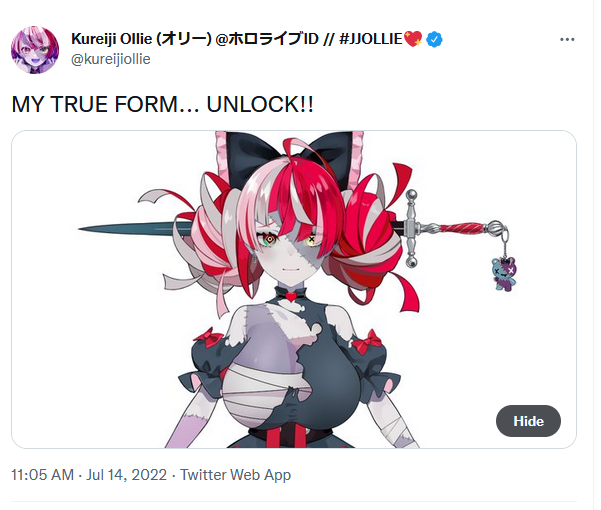Open Kureiji Ollie's profile avatar
The width and height of the screenshot is (601, 510).
click(x=35, y=50)
